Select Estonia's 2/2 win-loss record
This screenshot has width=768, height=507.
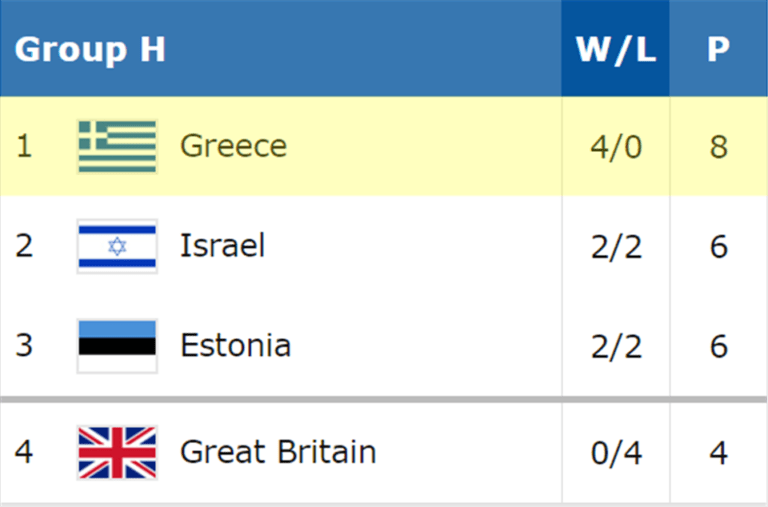(x=615, y=346)
